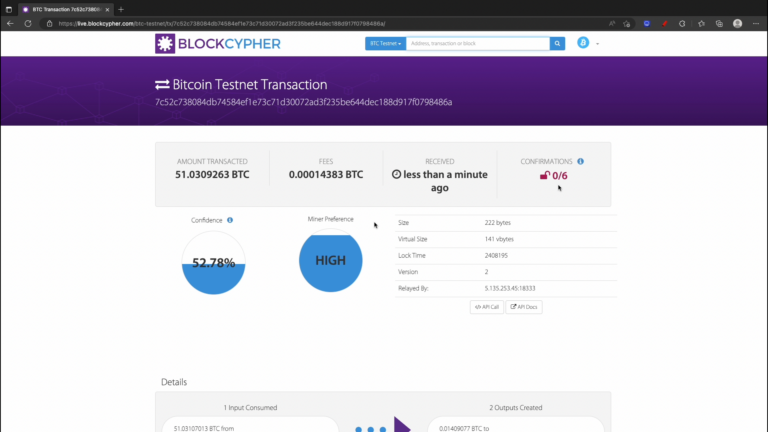The height and width of the screenshot is (432, 768).
Task: Select the BTC Transaction browser tab
Action: (64, 9)
